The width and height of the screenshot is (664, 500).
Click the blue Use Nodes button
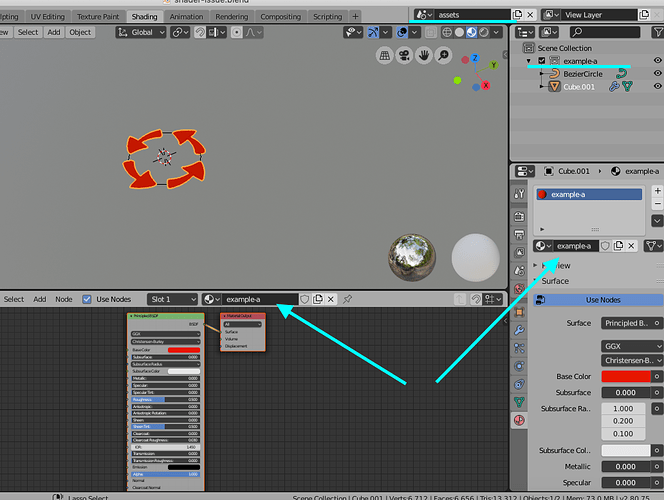click(598, 300)
